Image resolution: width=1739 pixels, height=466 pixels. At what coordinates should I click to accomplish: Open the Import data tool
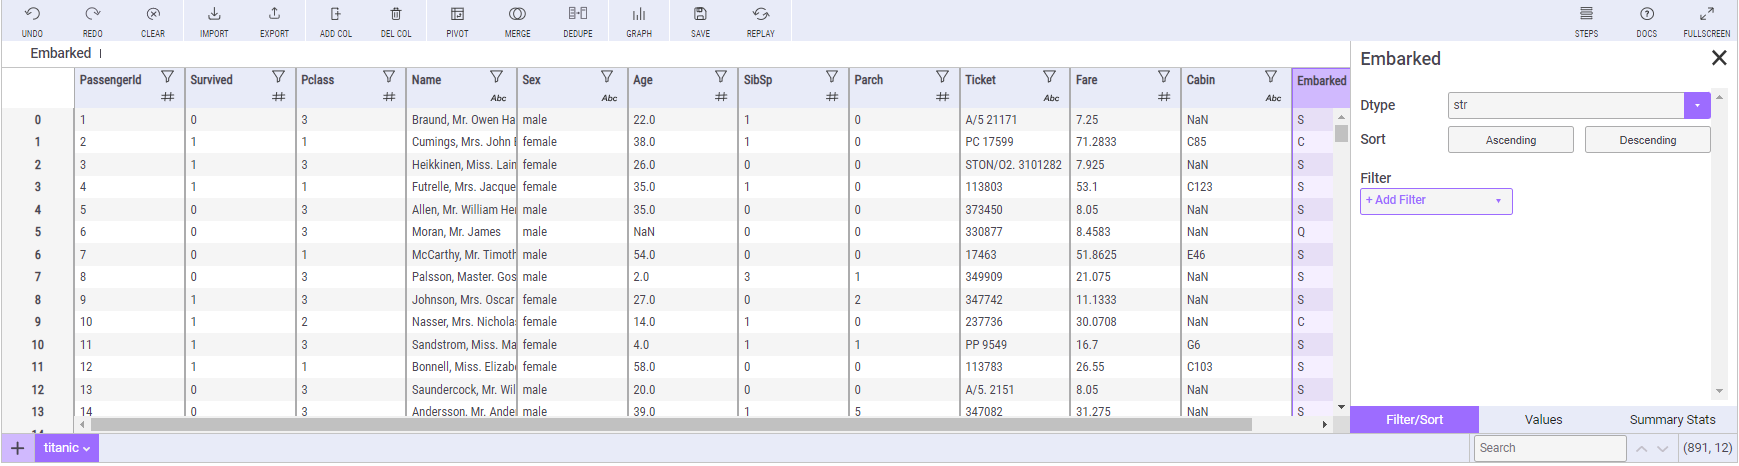click(x=214, y=20)
